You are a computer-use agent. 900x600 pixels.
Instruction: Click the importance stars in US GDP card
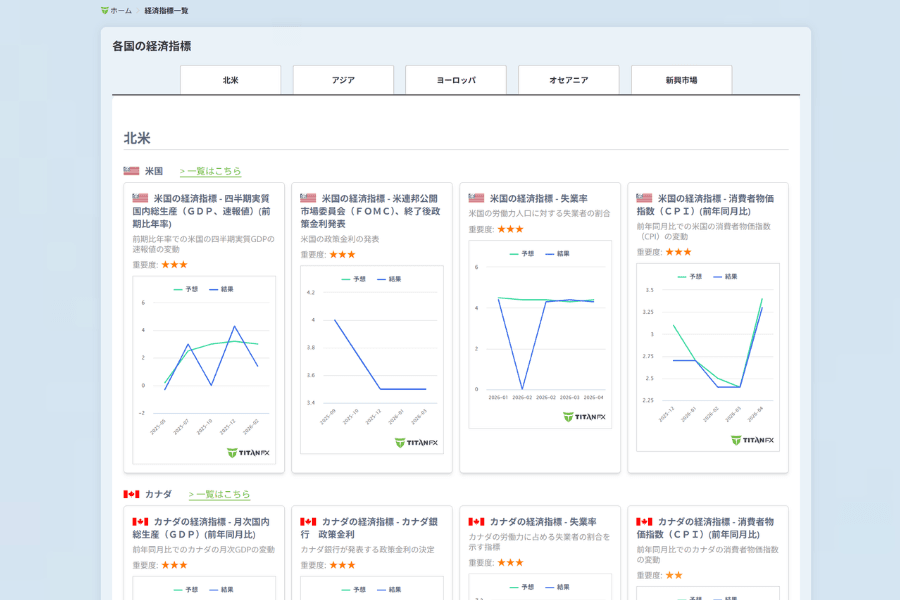pos(174,265)
